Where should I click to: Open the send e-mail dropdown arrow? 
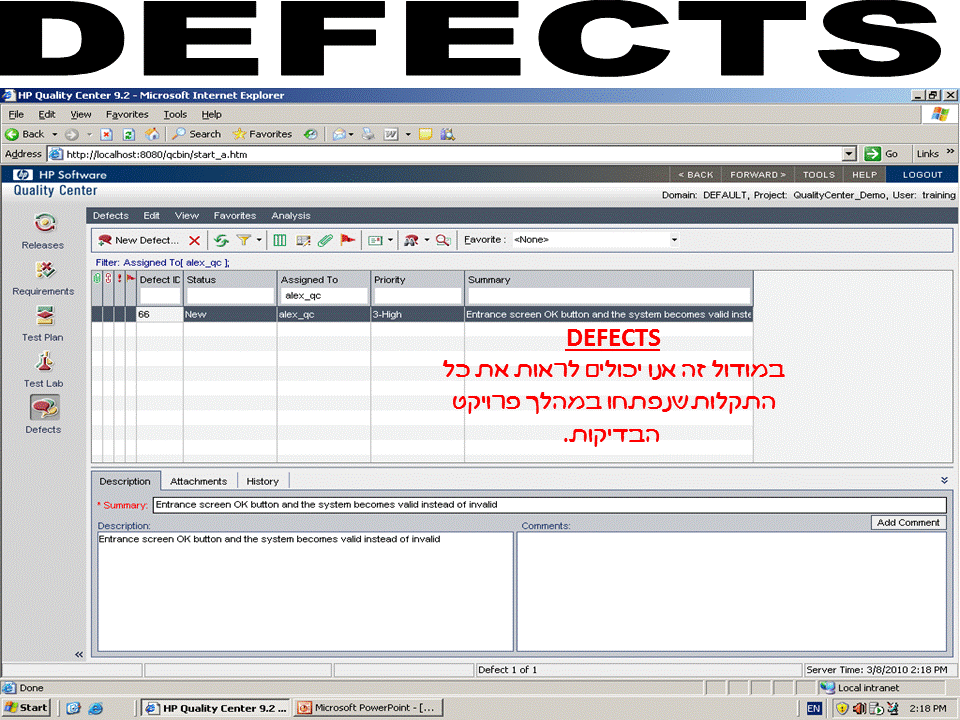[x=390, y=240]
